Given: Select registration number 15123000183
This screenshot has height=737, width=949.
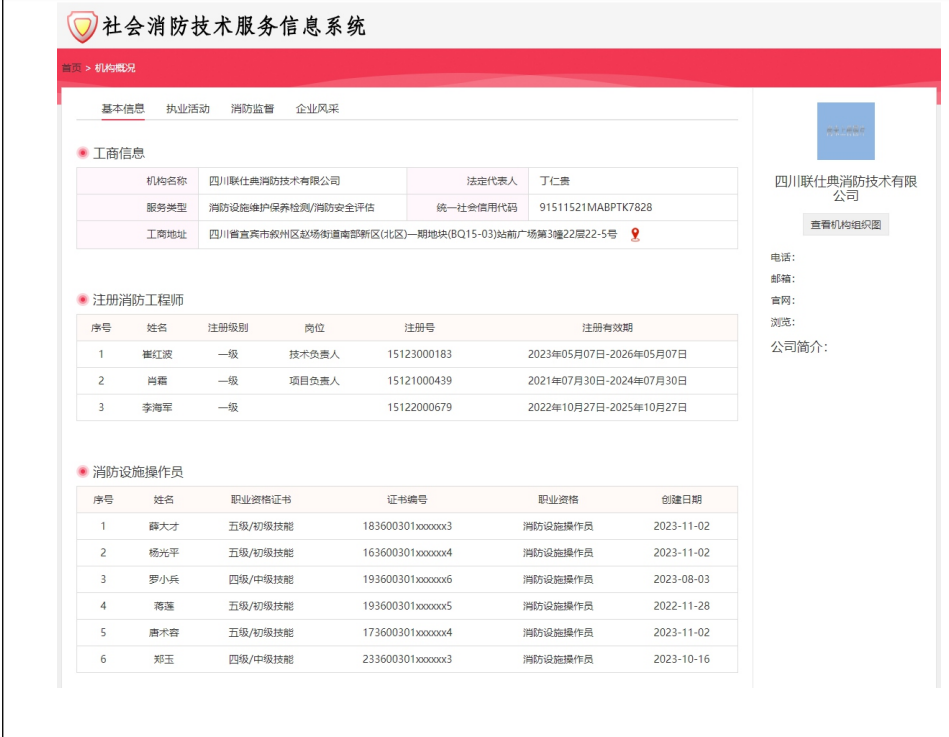Looking at the screenshot, I should tap(419, 355).
